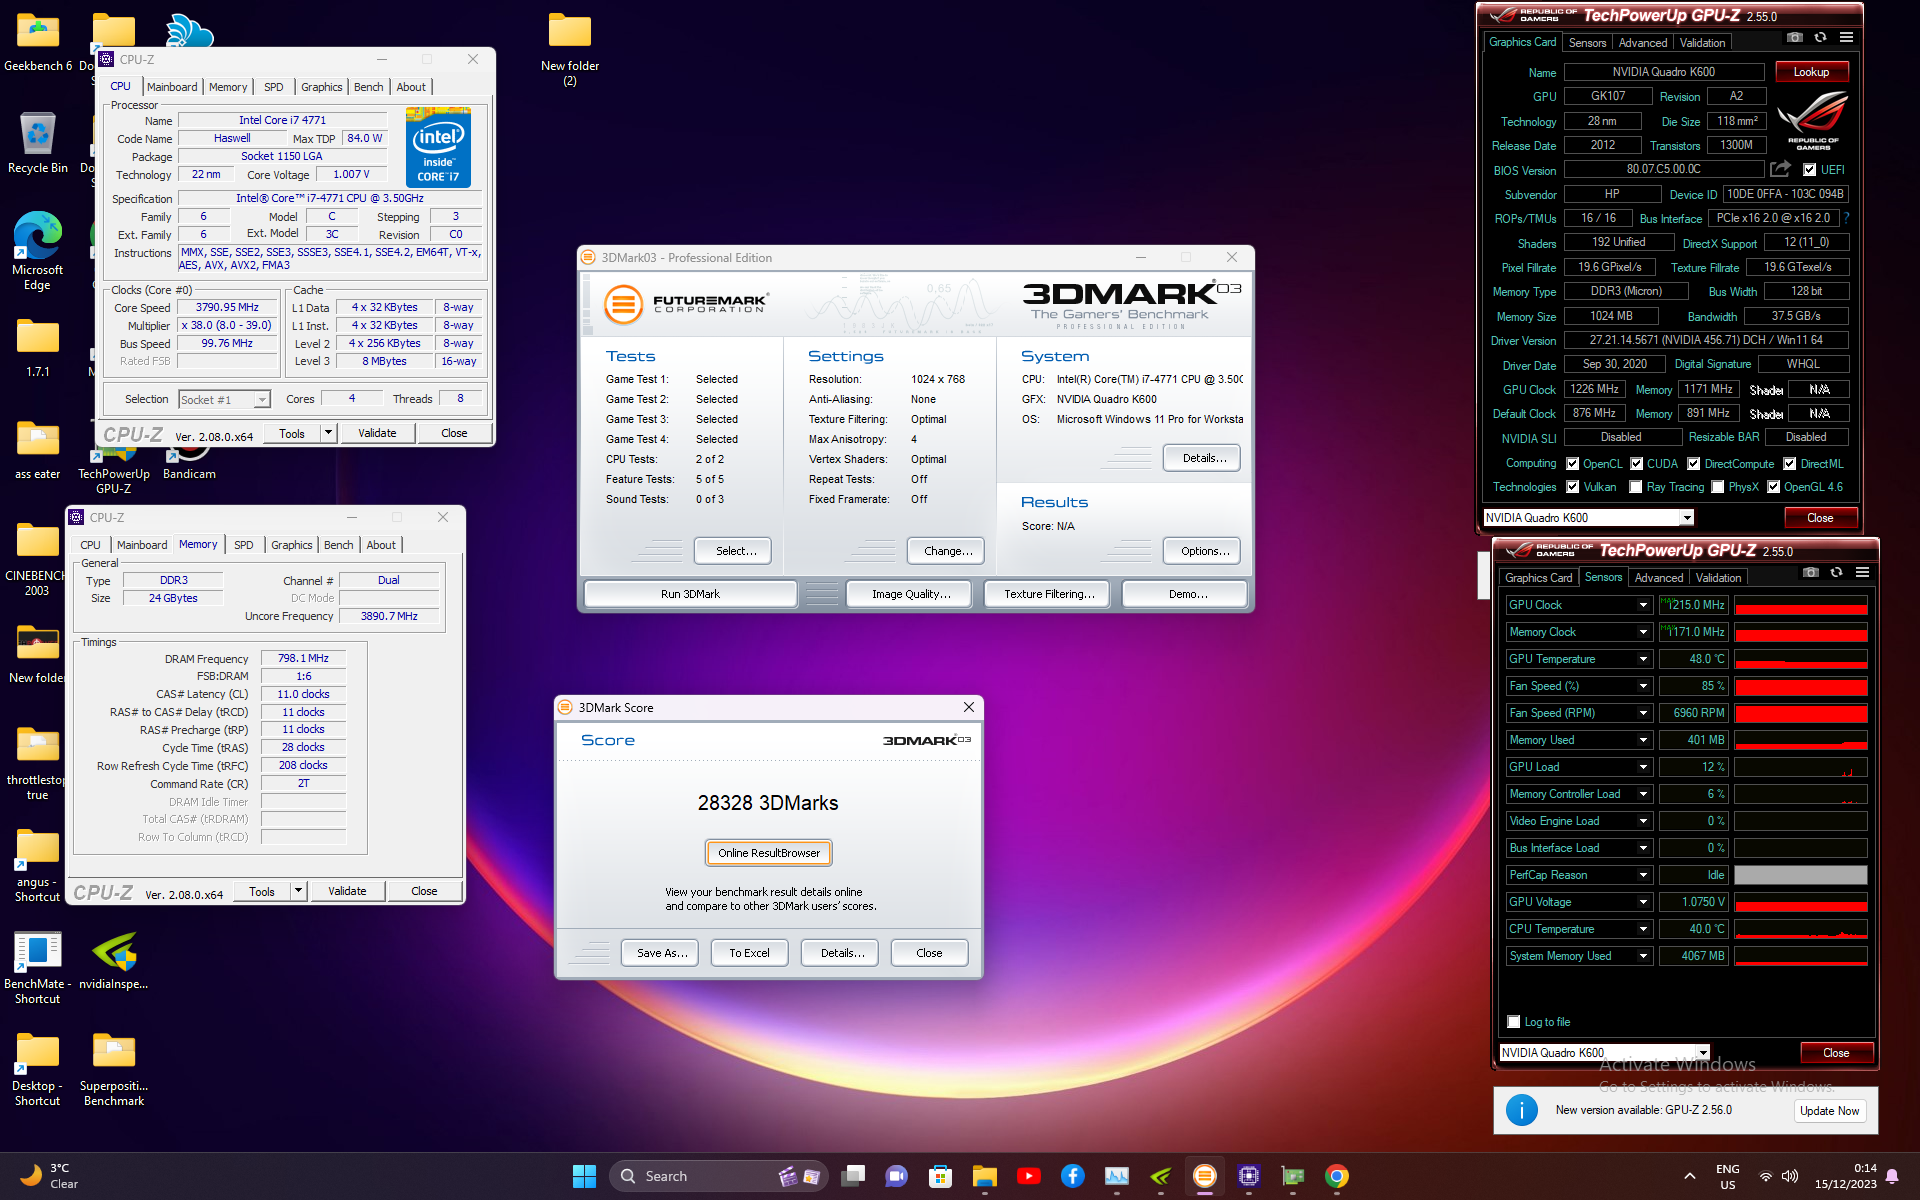Viewport: 1920px width, 1200px height.
Task: Open Facebook icon on taskbar
Action: click(1073, 1176)
